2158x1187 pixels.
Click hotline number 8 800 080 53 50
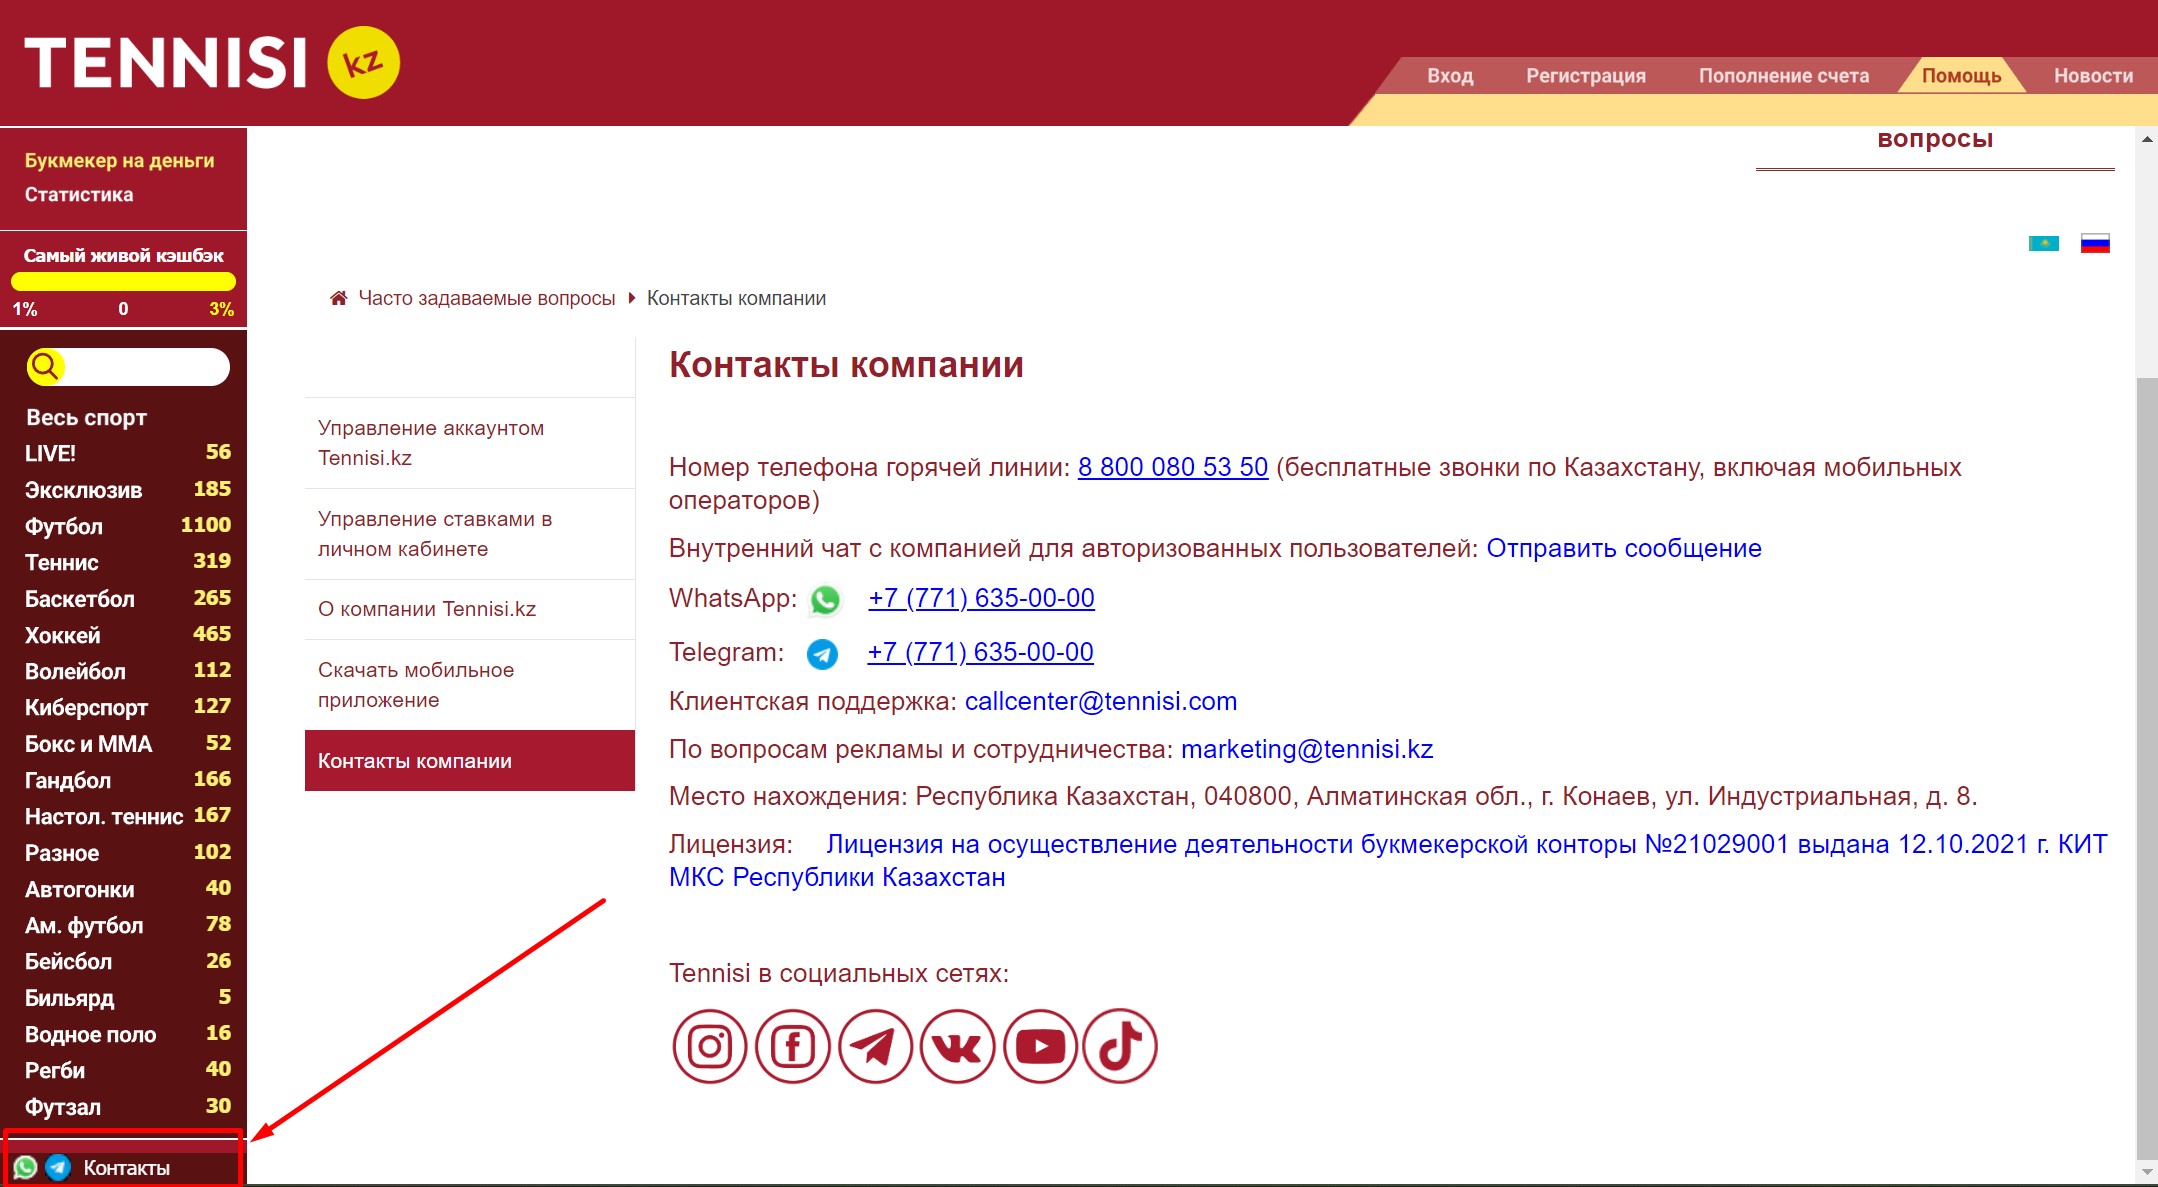[1172, 467]
